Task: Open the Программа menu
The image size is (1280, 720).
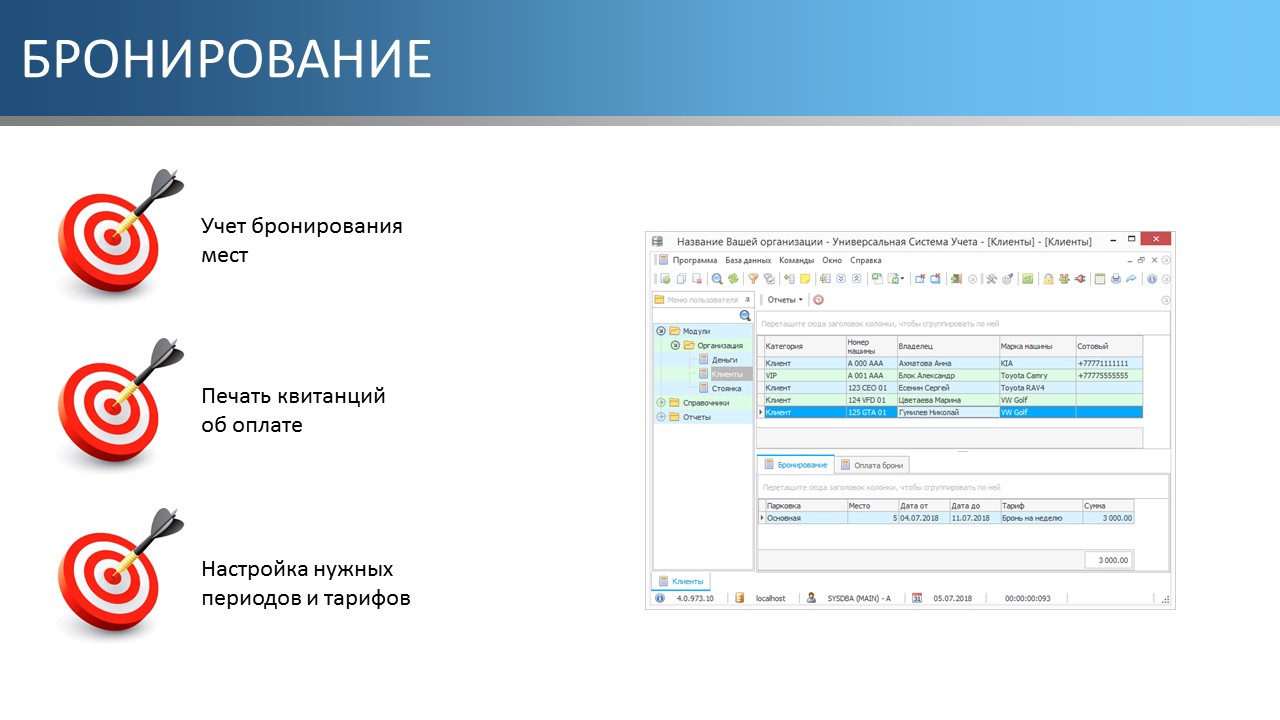Action: (x=694, y=260)
